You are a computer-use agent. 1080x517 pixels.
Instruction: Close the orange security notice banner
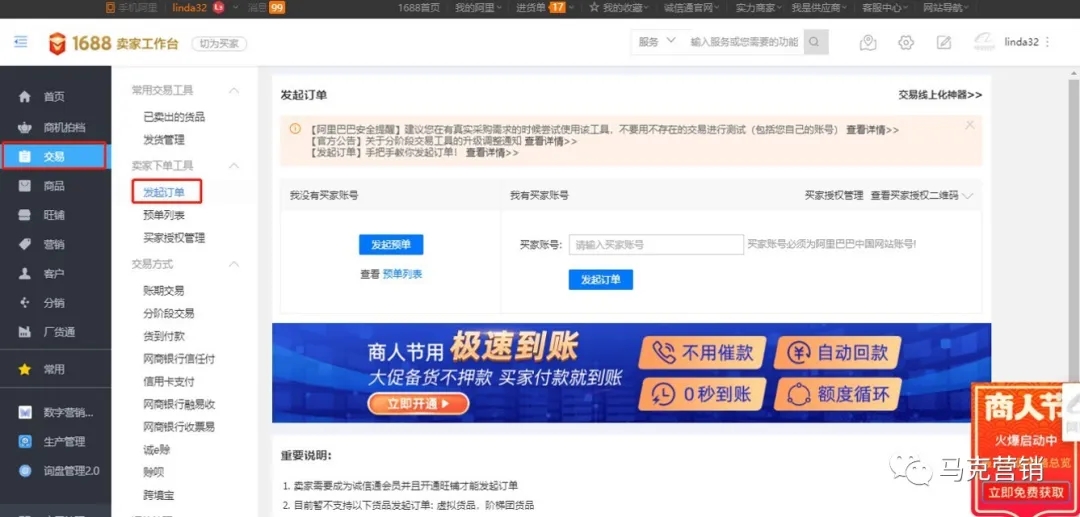(969, 125)
